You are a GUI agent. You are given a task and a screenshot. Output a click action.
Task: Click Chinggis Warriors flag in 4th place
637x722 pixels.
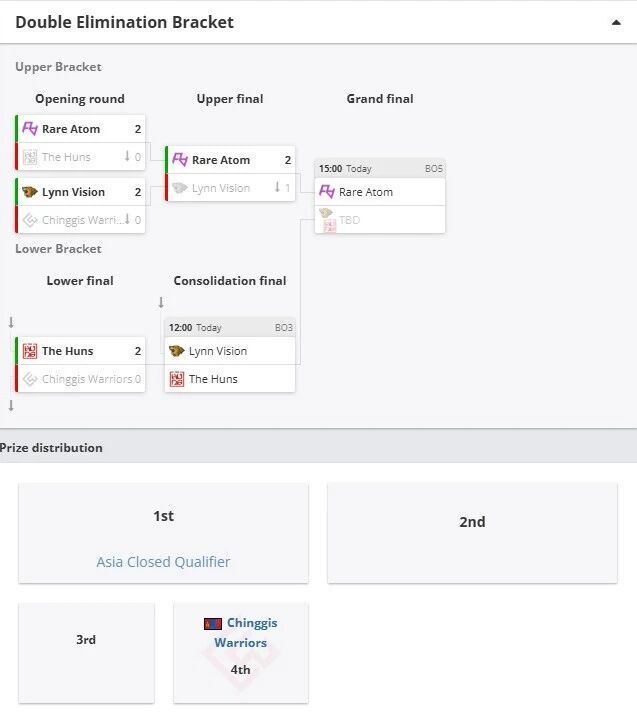point(213,623)
